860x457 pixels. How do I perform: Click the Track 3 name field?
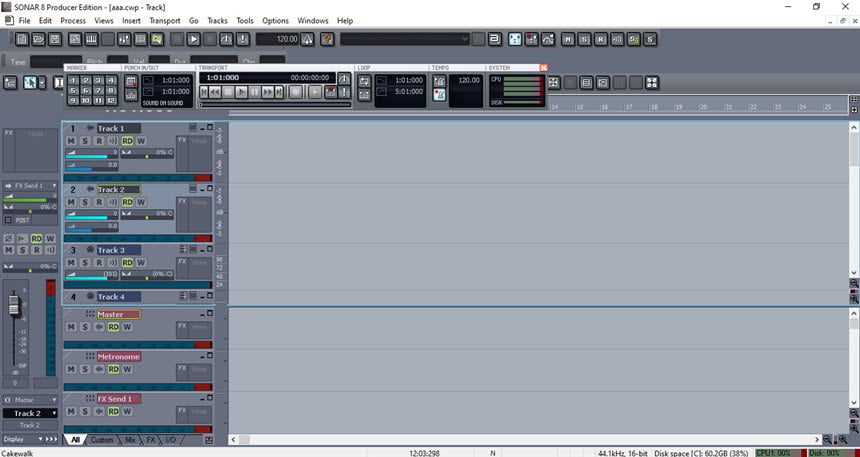click(118, 250)
